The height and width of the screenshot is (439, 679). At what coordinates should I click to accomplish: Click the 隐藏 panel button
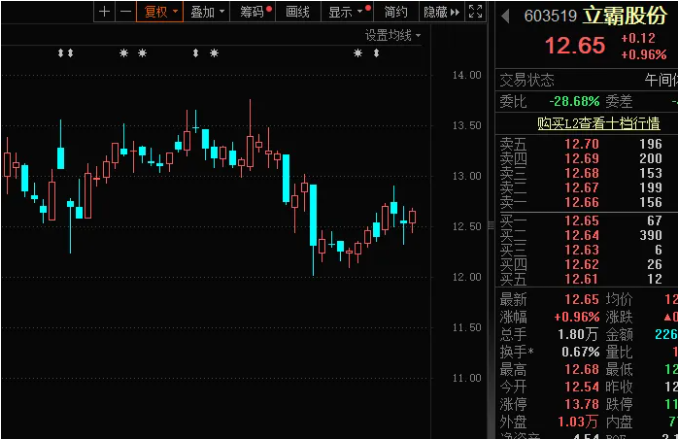point(441,12)
